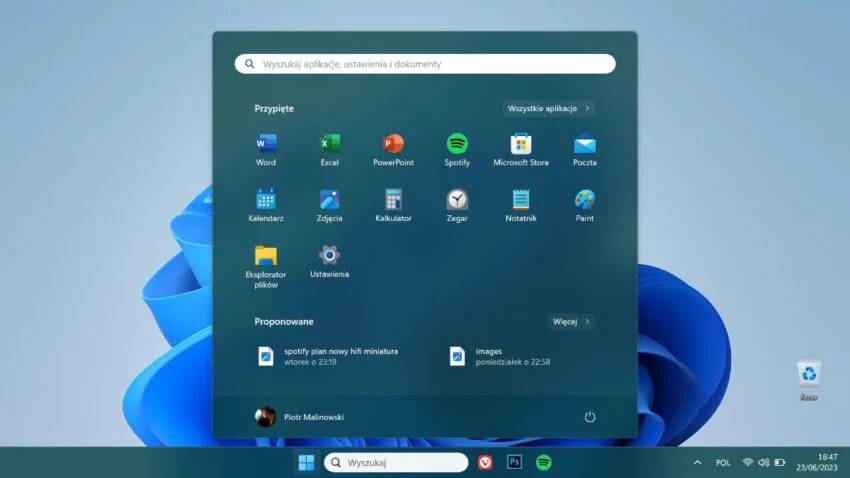Launch Spotify from pinned apps
Viewport: 850px width, 478px height.
point(457,150)
